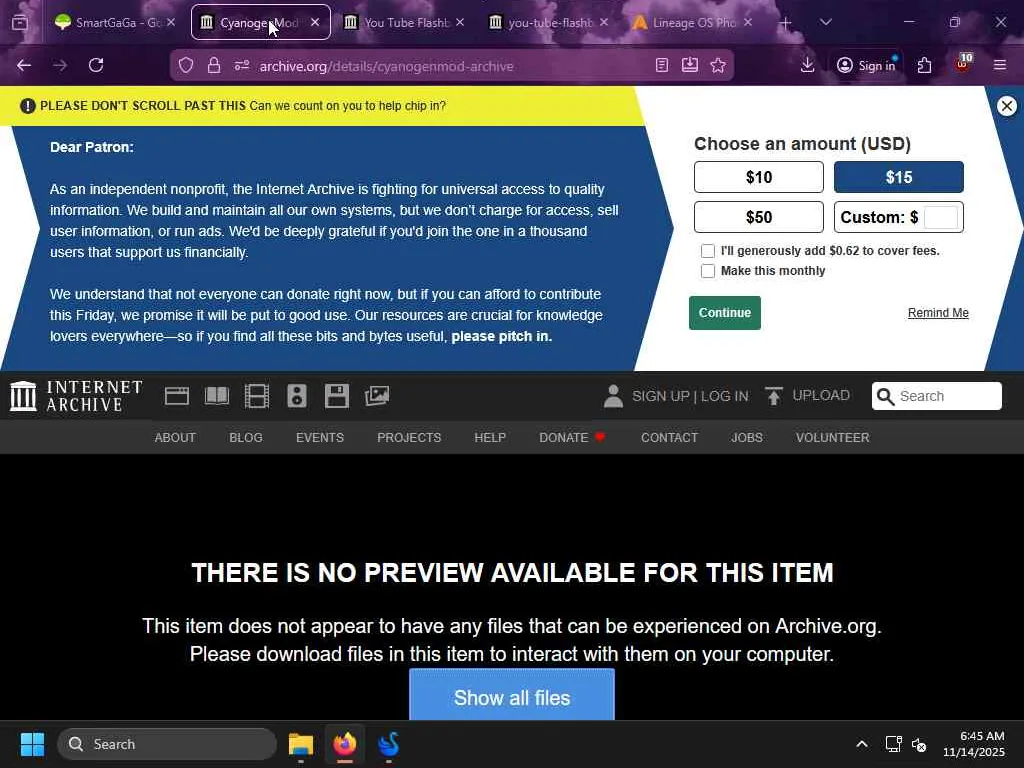Click the Internet Archive logo
The width and height of the screenshot is (1024, 768).
pos(76,396)
